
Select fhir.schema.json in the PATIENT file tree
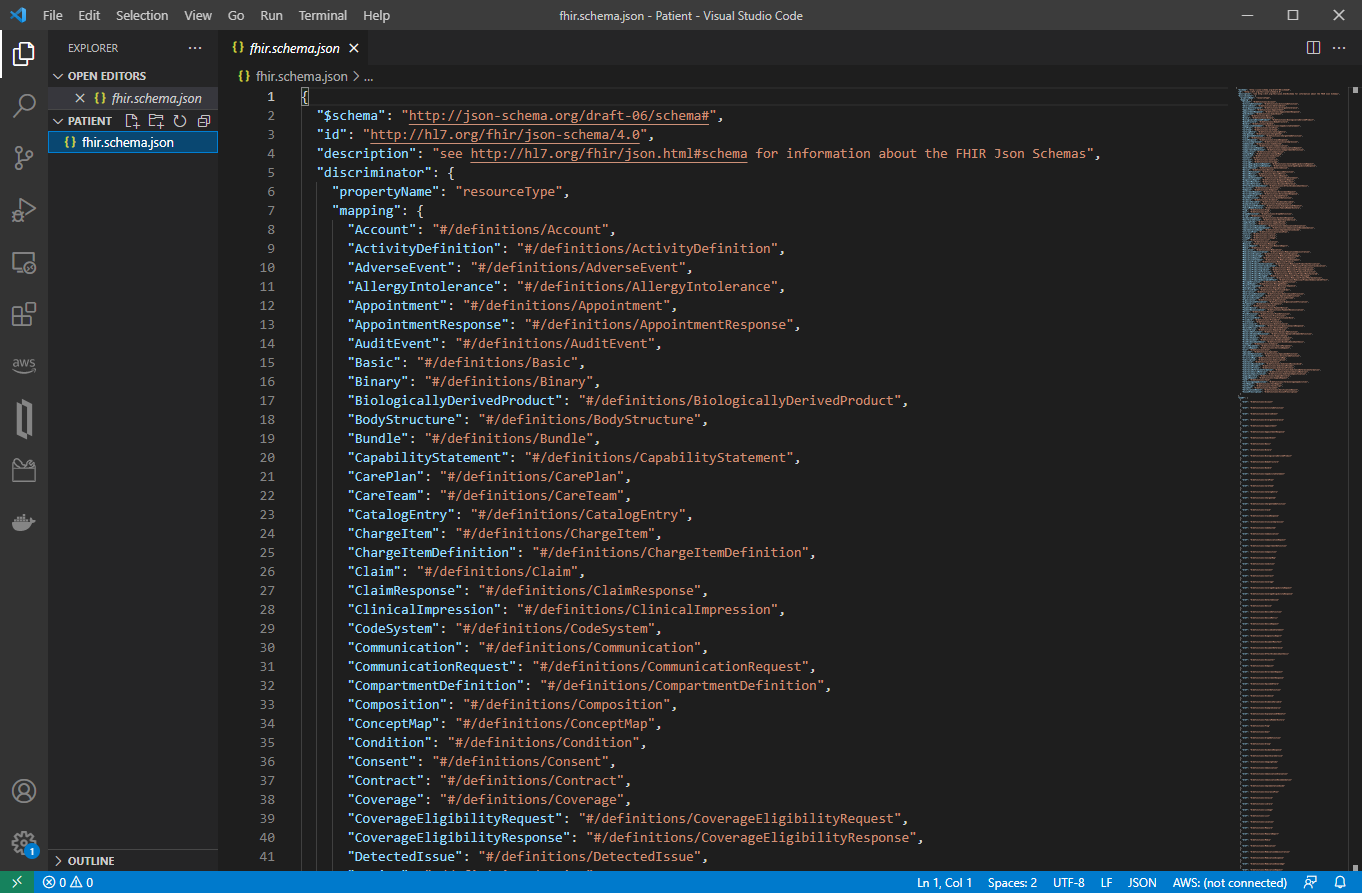pyautogui.click(x=127, y=143)
